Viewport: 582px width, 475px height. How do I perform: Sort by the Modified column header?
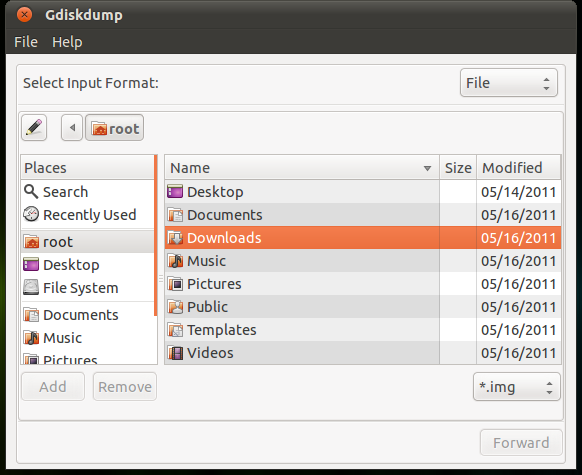519,168
